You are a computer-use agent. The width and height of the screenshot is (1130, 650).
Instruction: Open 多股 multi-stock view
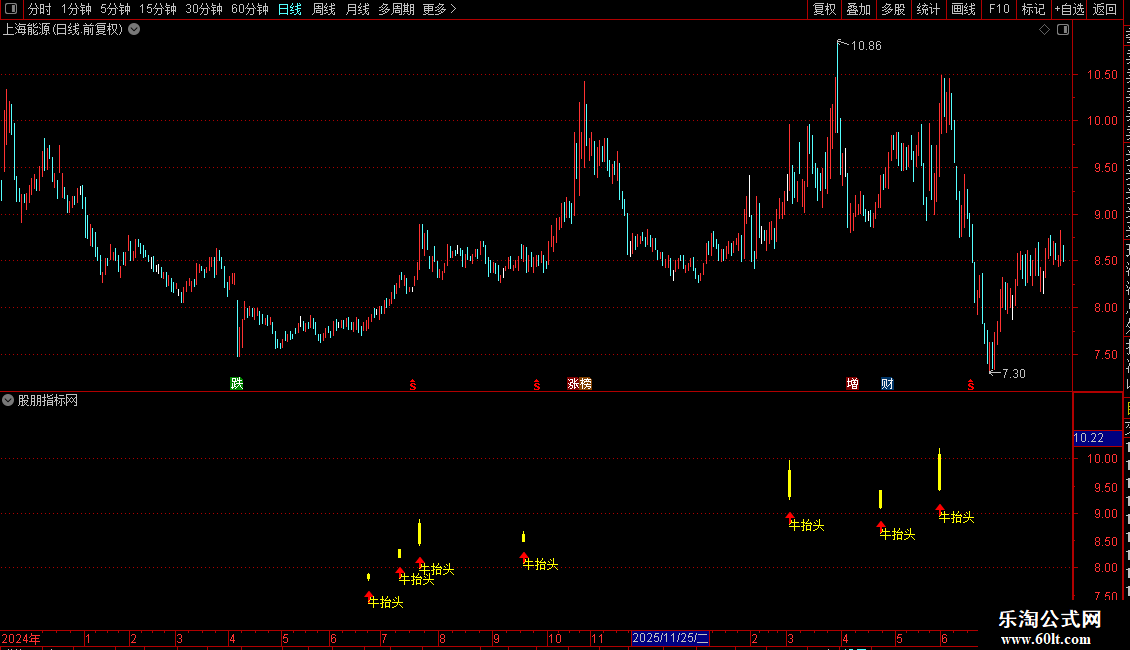tap(893, 9)
